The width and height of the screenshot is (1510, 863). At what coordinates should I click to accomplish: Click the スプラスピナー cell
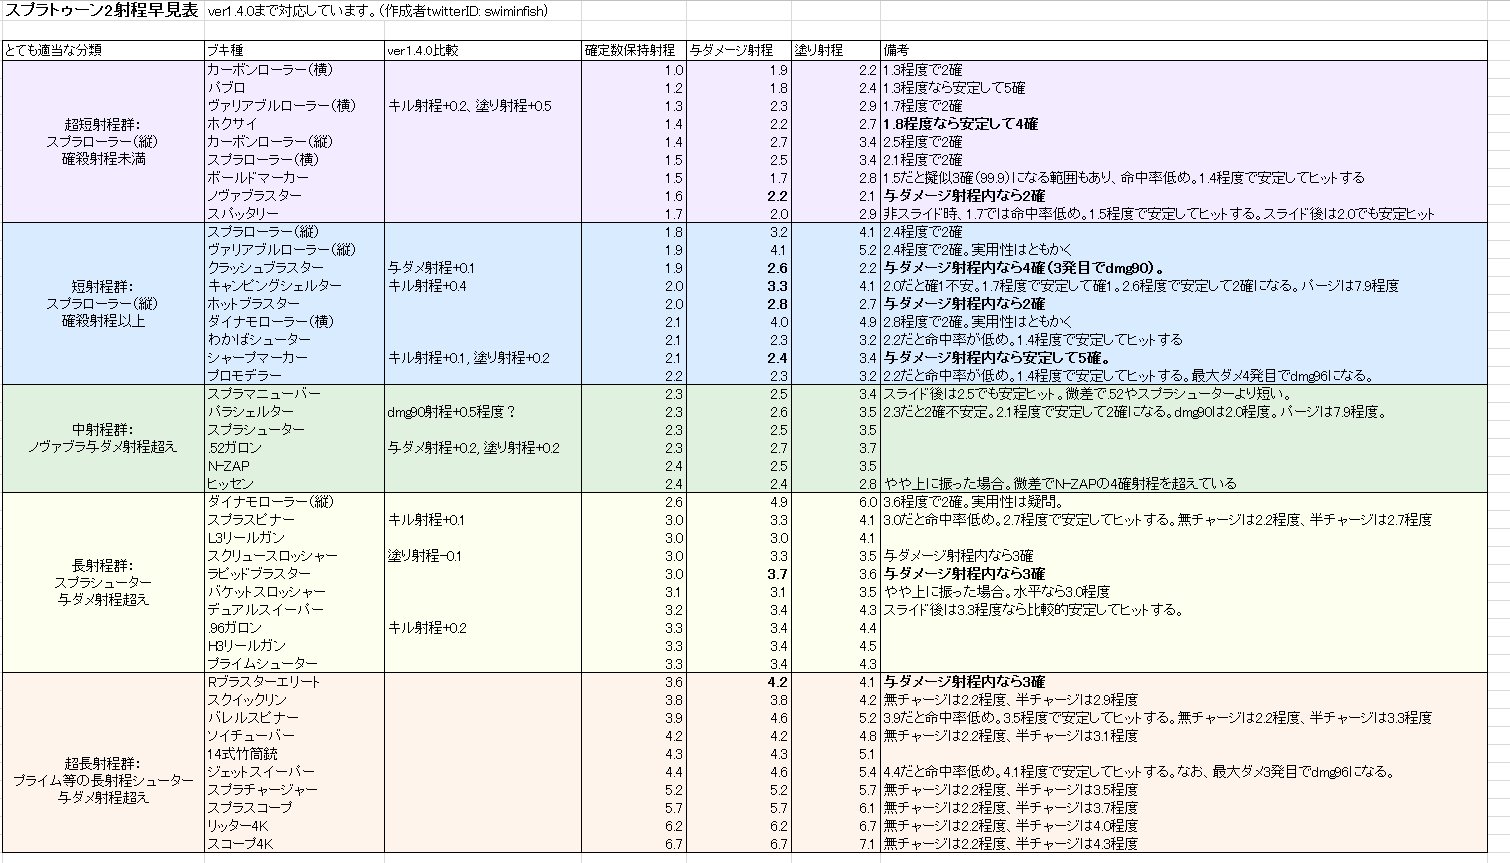294,520
